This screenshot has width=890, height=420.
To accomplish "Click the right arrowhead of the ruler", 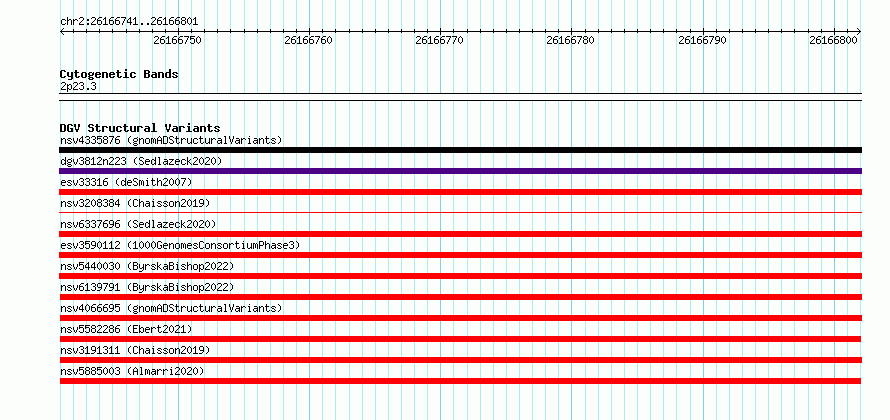I will pos(859,32).
